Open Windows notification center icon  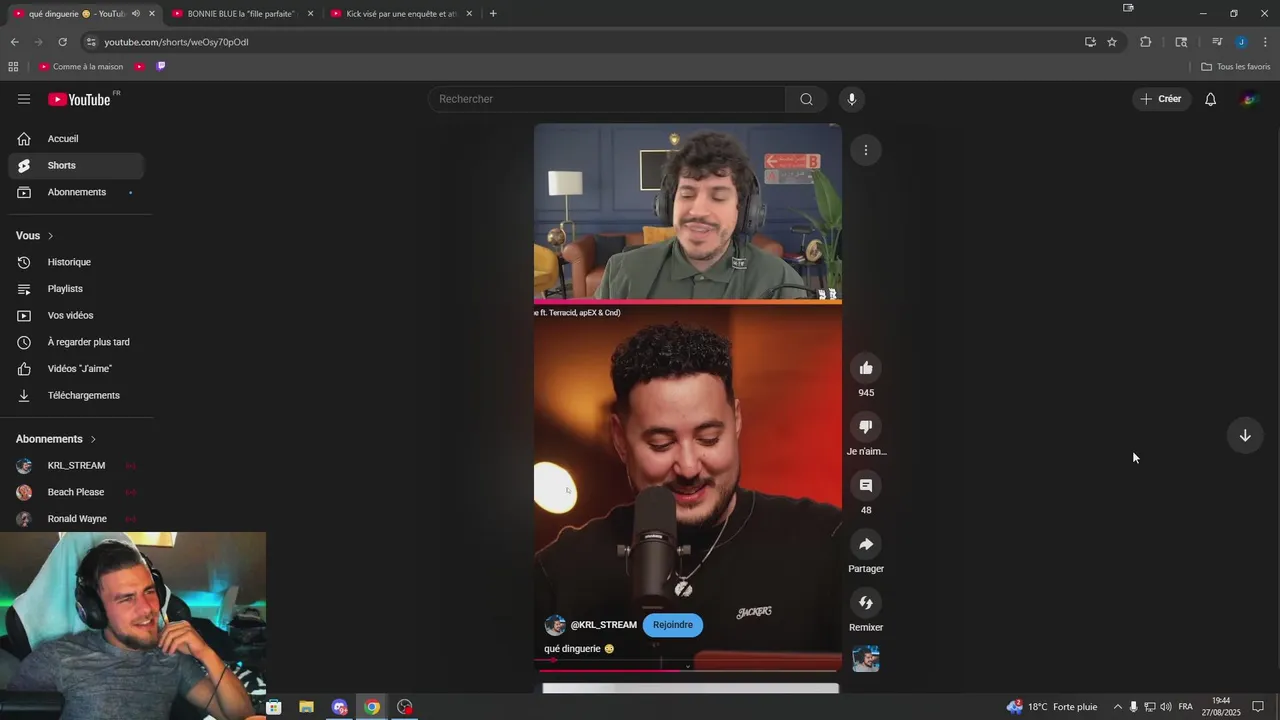[x=1258, y=707]
